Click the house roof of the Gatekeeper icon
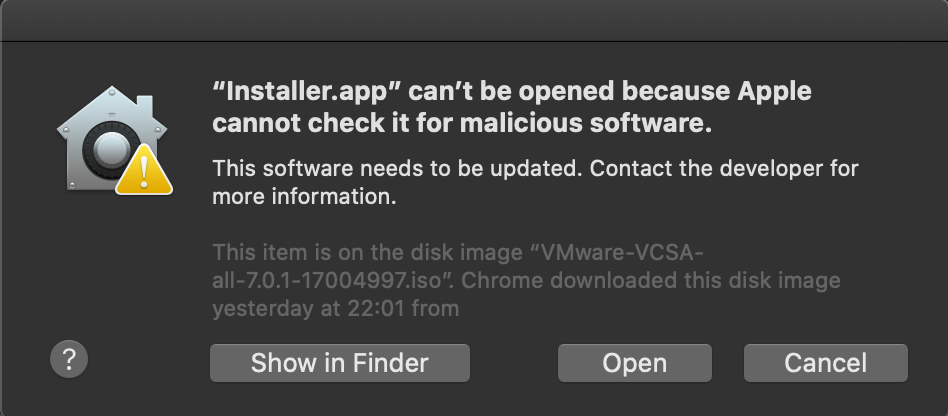948x416 pixels. pyautogui.click(x=107, y=108)
